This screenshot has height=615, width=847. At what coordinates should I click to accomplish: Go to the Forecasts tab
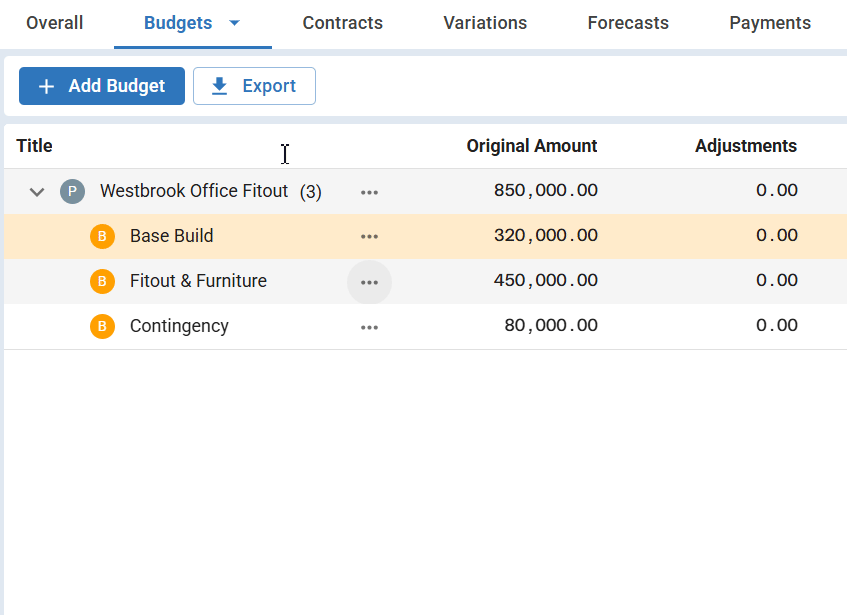[x=628, y=23]
